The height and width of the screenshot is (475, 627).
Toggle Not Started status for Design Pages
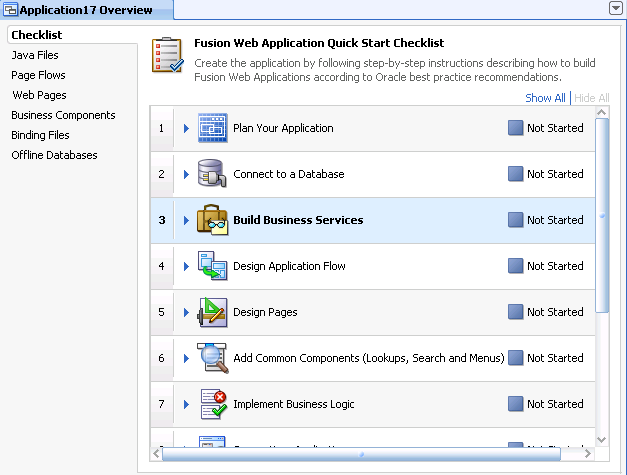[x=516, y=312]
